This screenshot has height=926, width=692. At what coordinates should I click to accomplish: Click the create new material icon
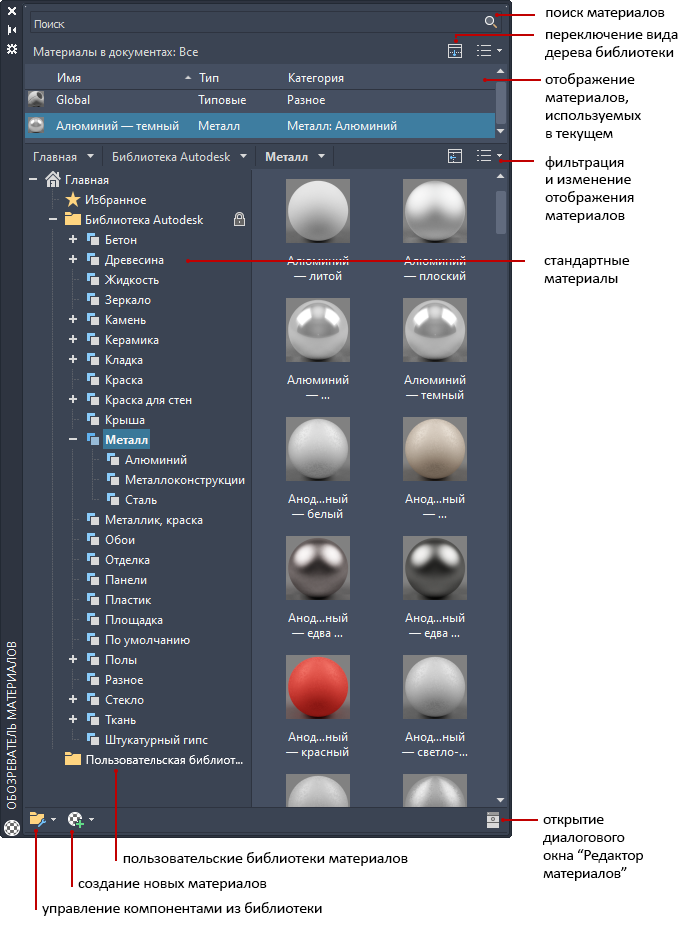click(76, 820)
